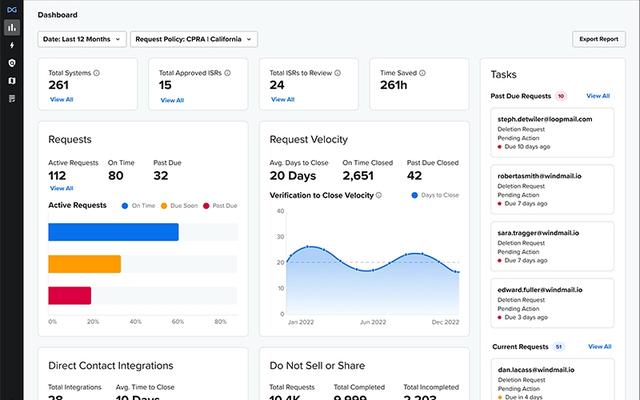Click info icon beside Time Saved
Image resolution: width=640 pixels, height=400 pixels.
(x=419, y=73)
